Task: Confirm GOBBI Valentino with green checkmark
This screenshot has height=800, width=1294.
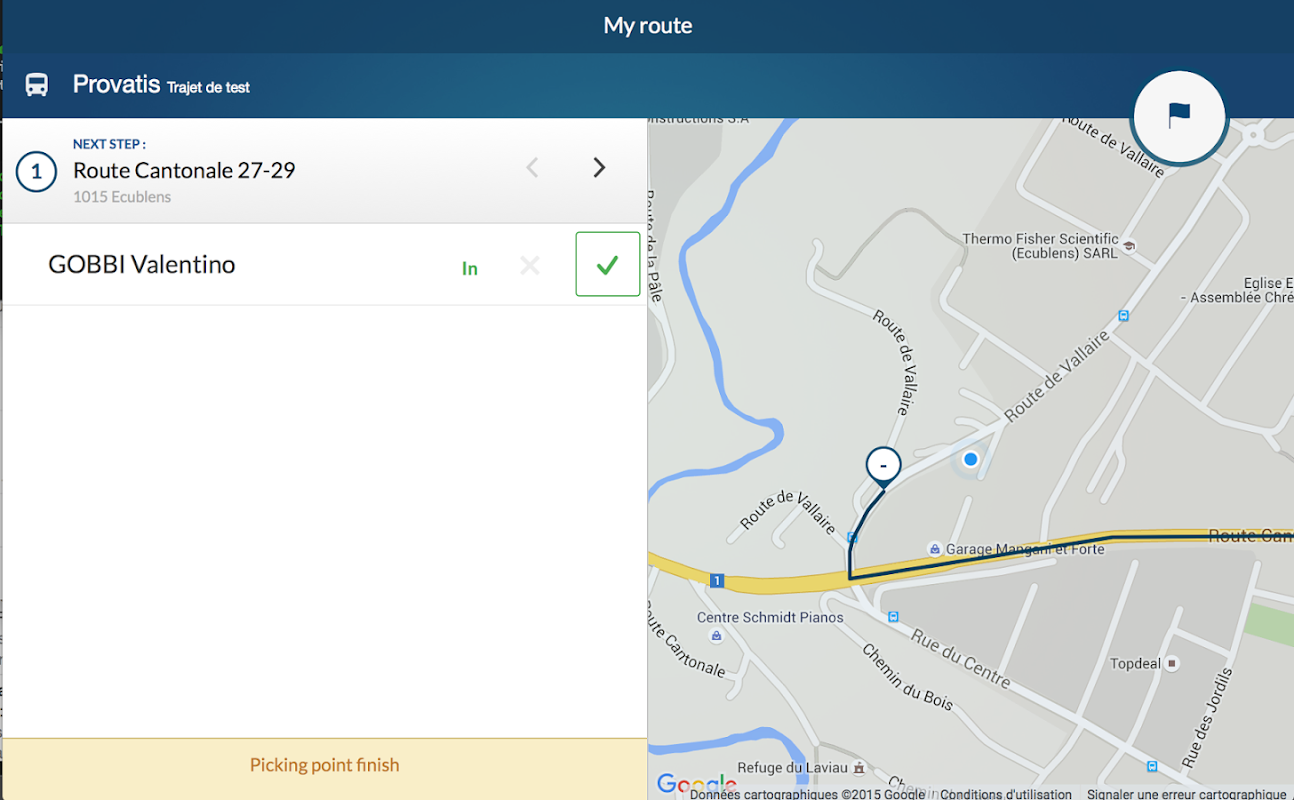Action: [607, 264]
